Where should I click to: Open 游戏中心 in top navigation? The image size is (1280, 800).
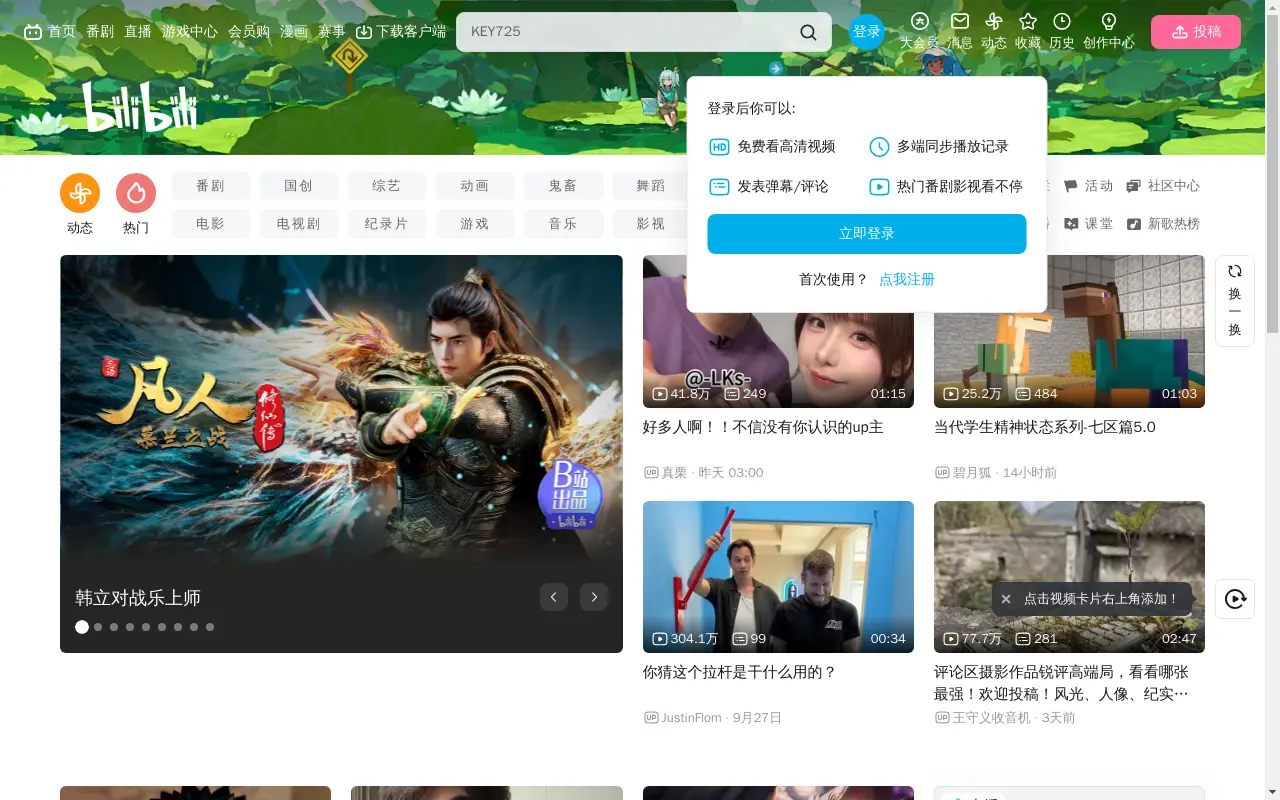(190, 32)
